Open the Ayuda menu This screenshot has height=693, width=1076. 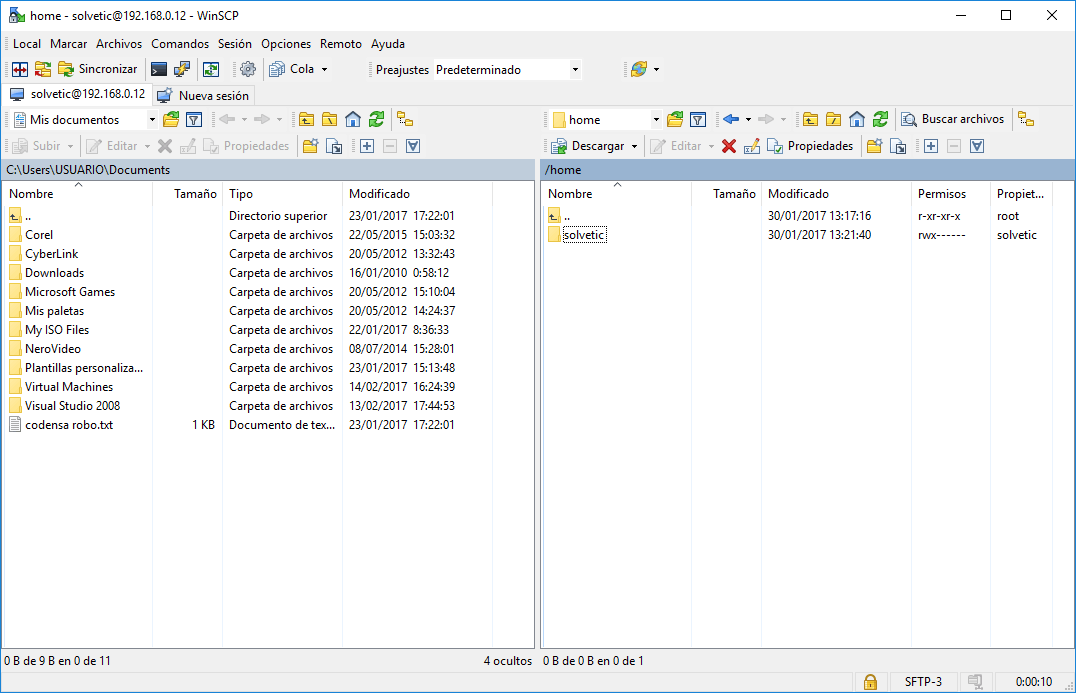click(388, 44)
